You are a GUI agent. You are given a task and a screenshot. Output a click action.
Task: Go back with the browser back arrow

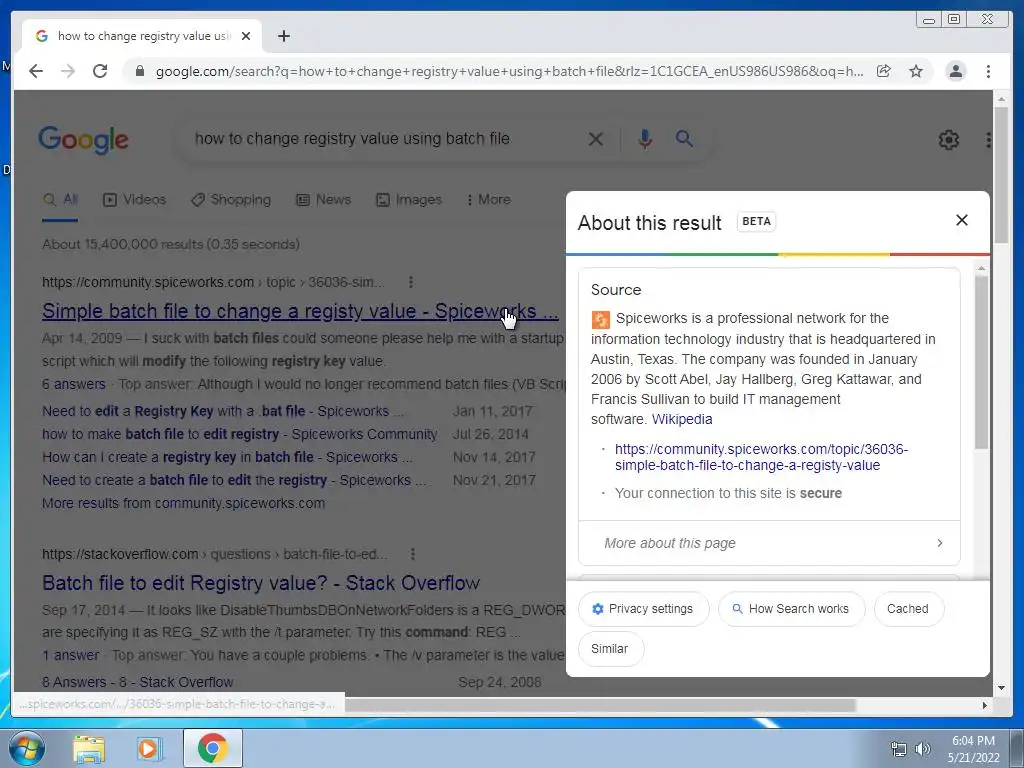tap(36, 71)
